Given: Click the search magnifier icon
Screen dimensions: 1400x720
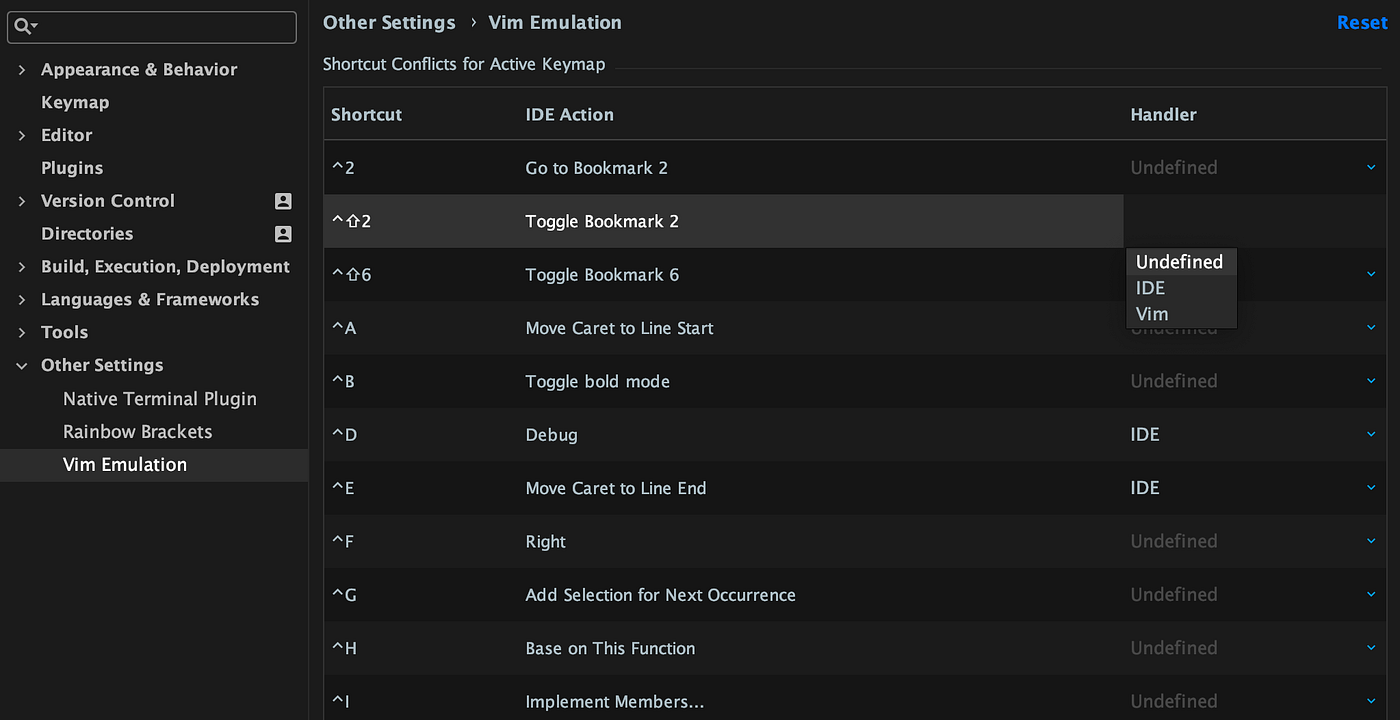Looking at the screenshot, I should [23, 27].
